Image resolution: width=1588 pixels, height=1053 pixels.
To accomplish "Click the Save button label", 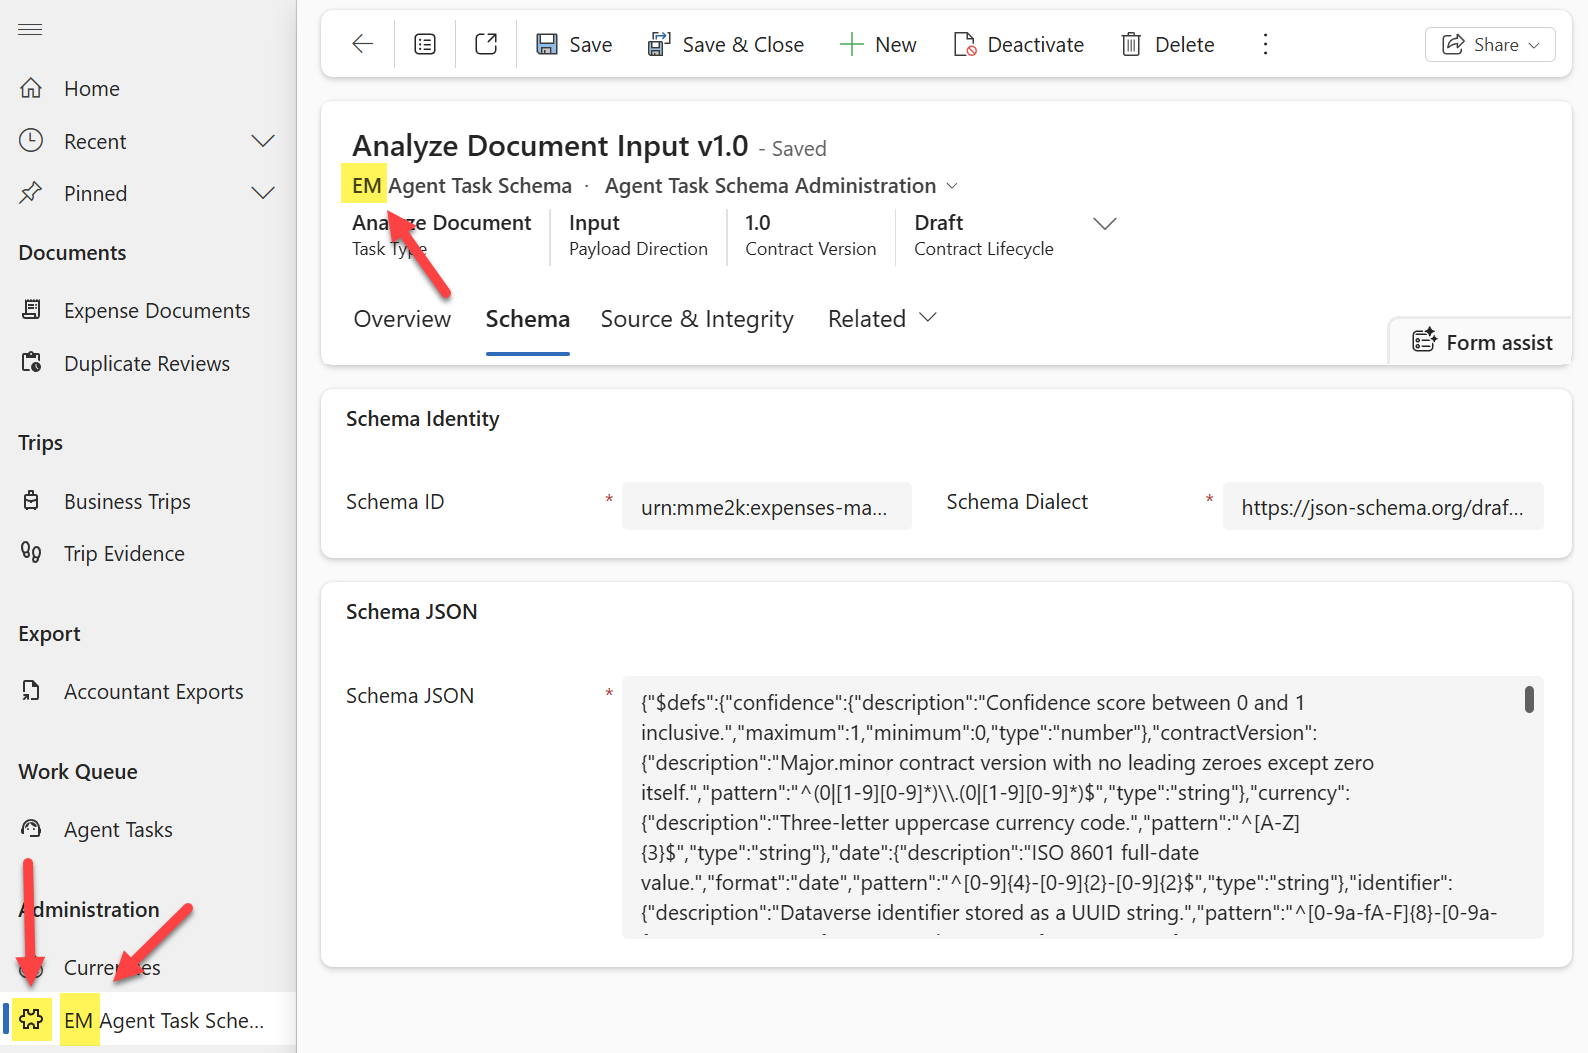I will [590, 44].
